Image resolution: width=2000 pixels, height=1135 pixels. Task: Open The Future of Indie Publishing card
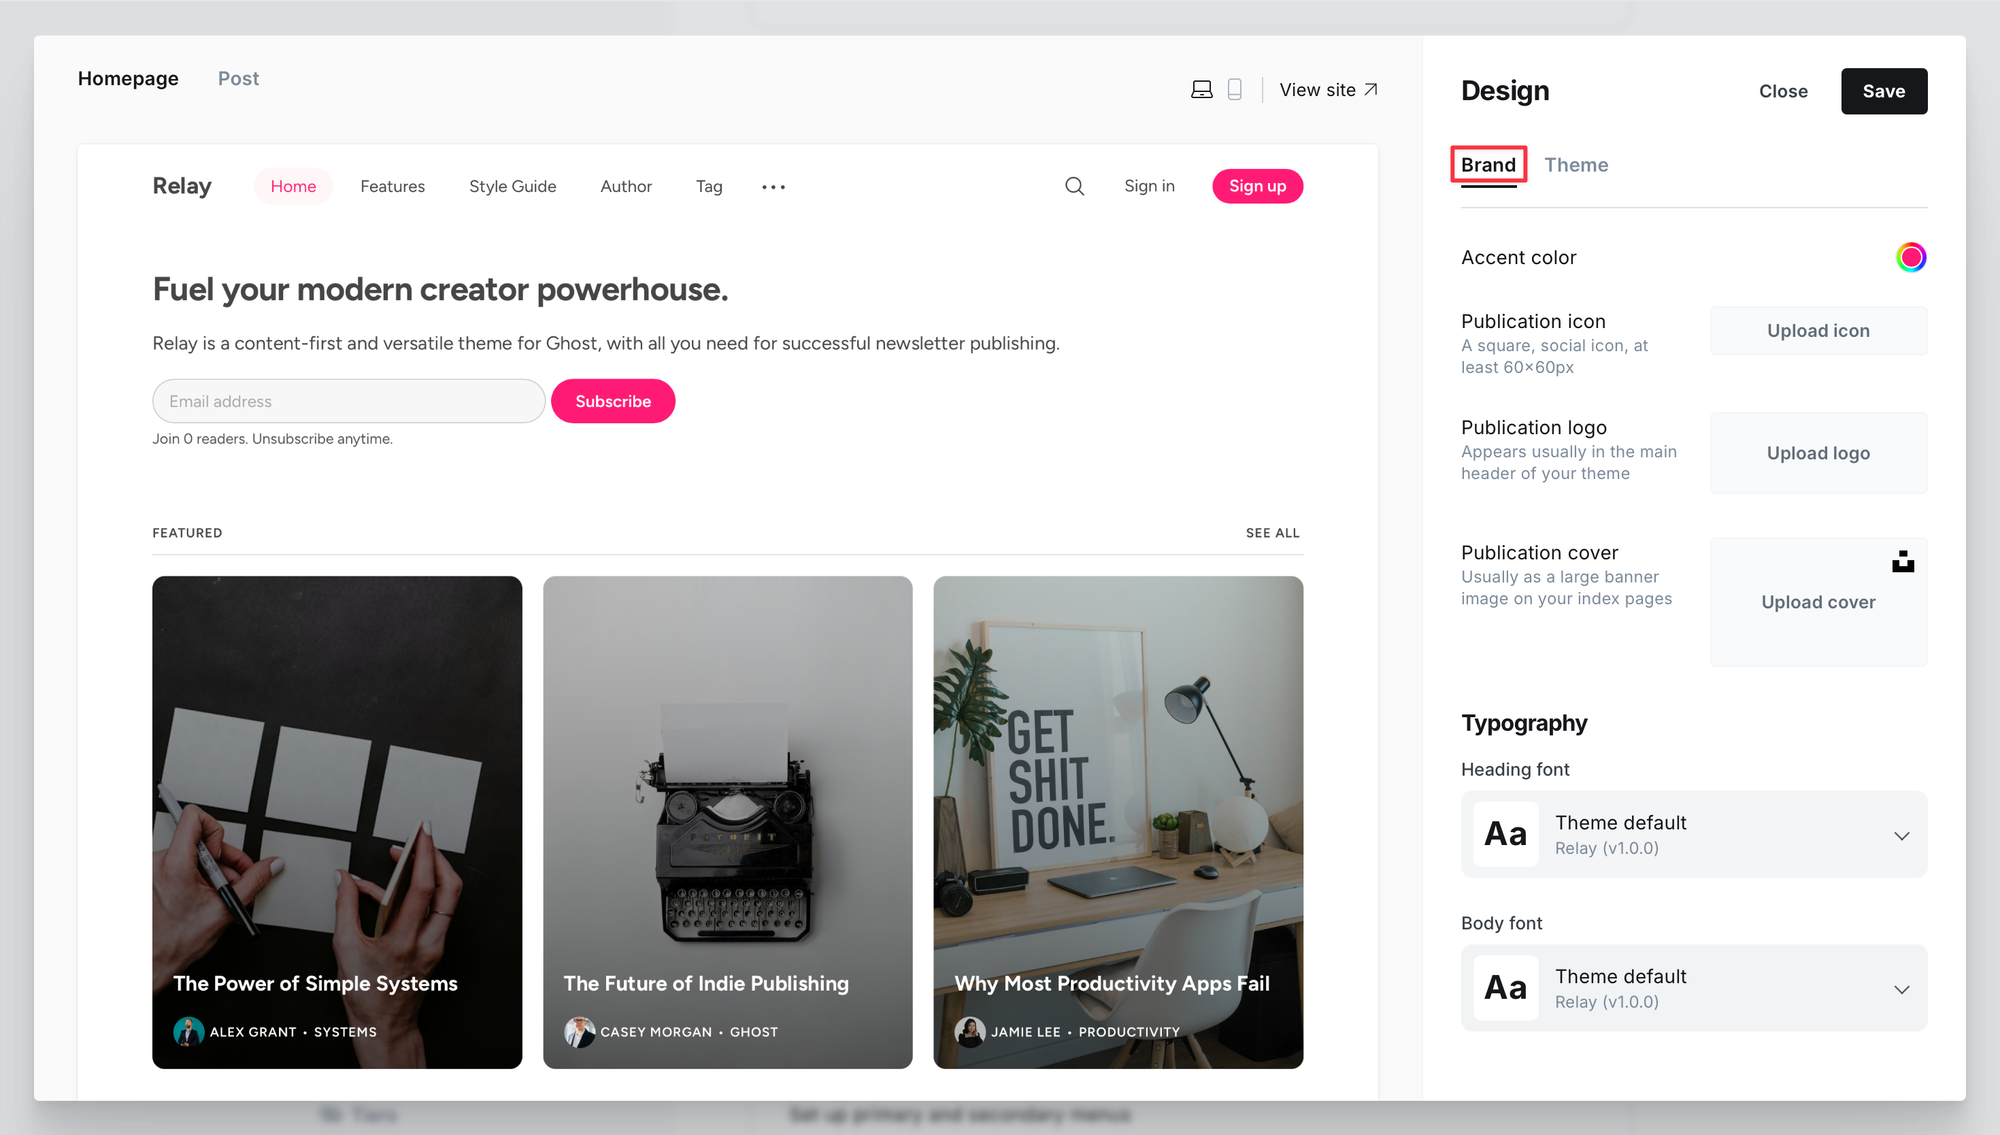pyautogui.click(x=728, y=822)
